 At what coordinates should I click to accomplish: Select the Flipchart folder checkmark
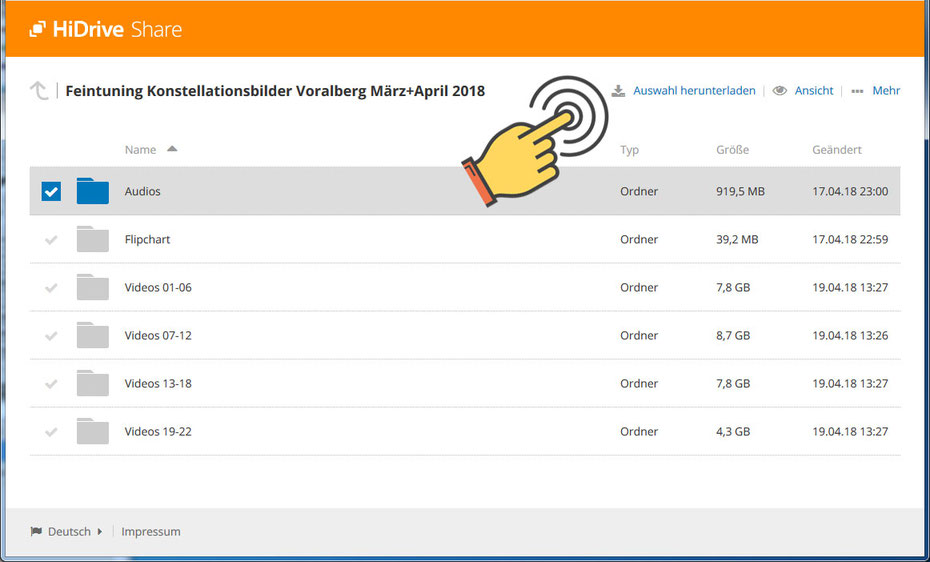pyautogui.click(x=51, y=240)
